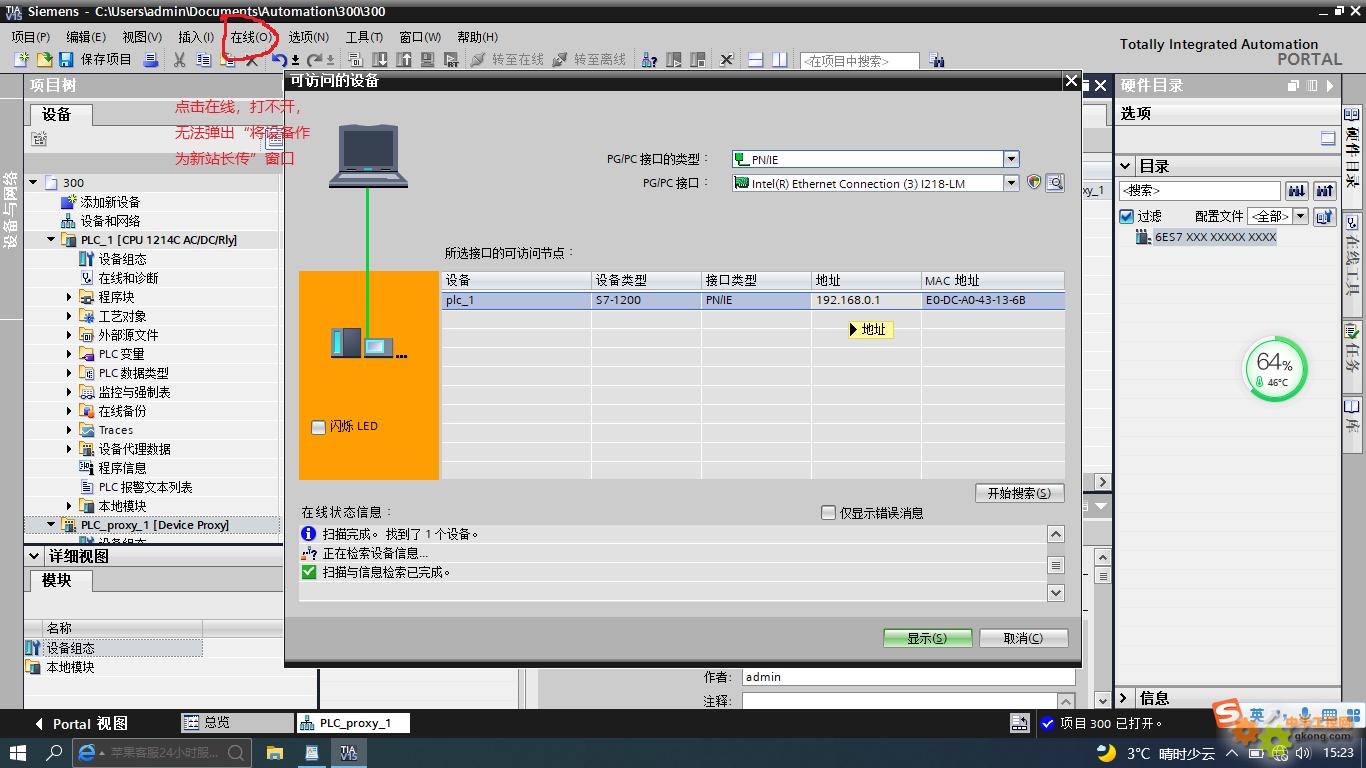The height and width of the screenshot is (768, 1366).
Task: Expand the 程序块 tree node
Action: click(70, 297)
